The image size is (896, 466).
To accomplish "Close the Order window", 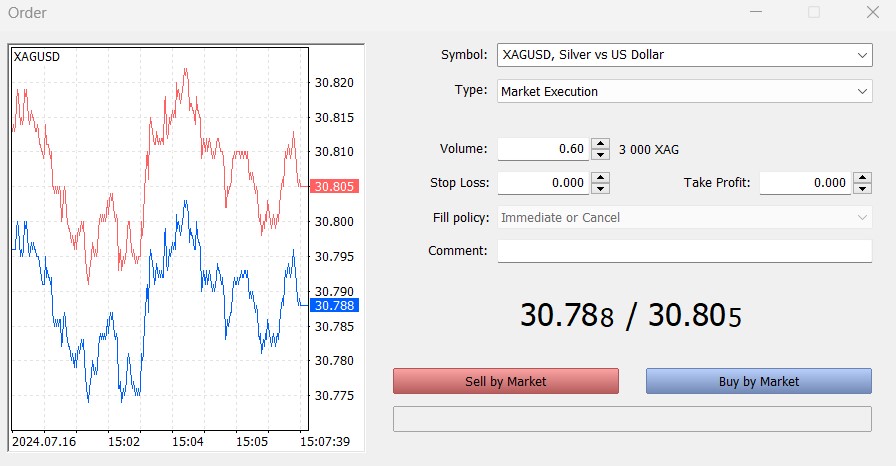I will pyautogui.click(x=872, y=13).
